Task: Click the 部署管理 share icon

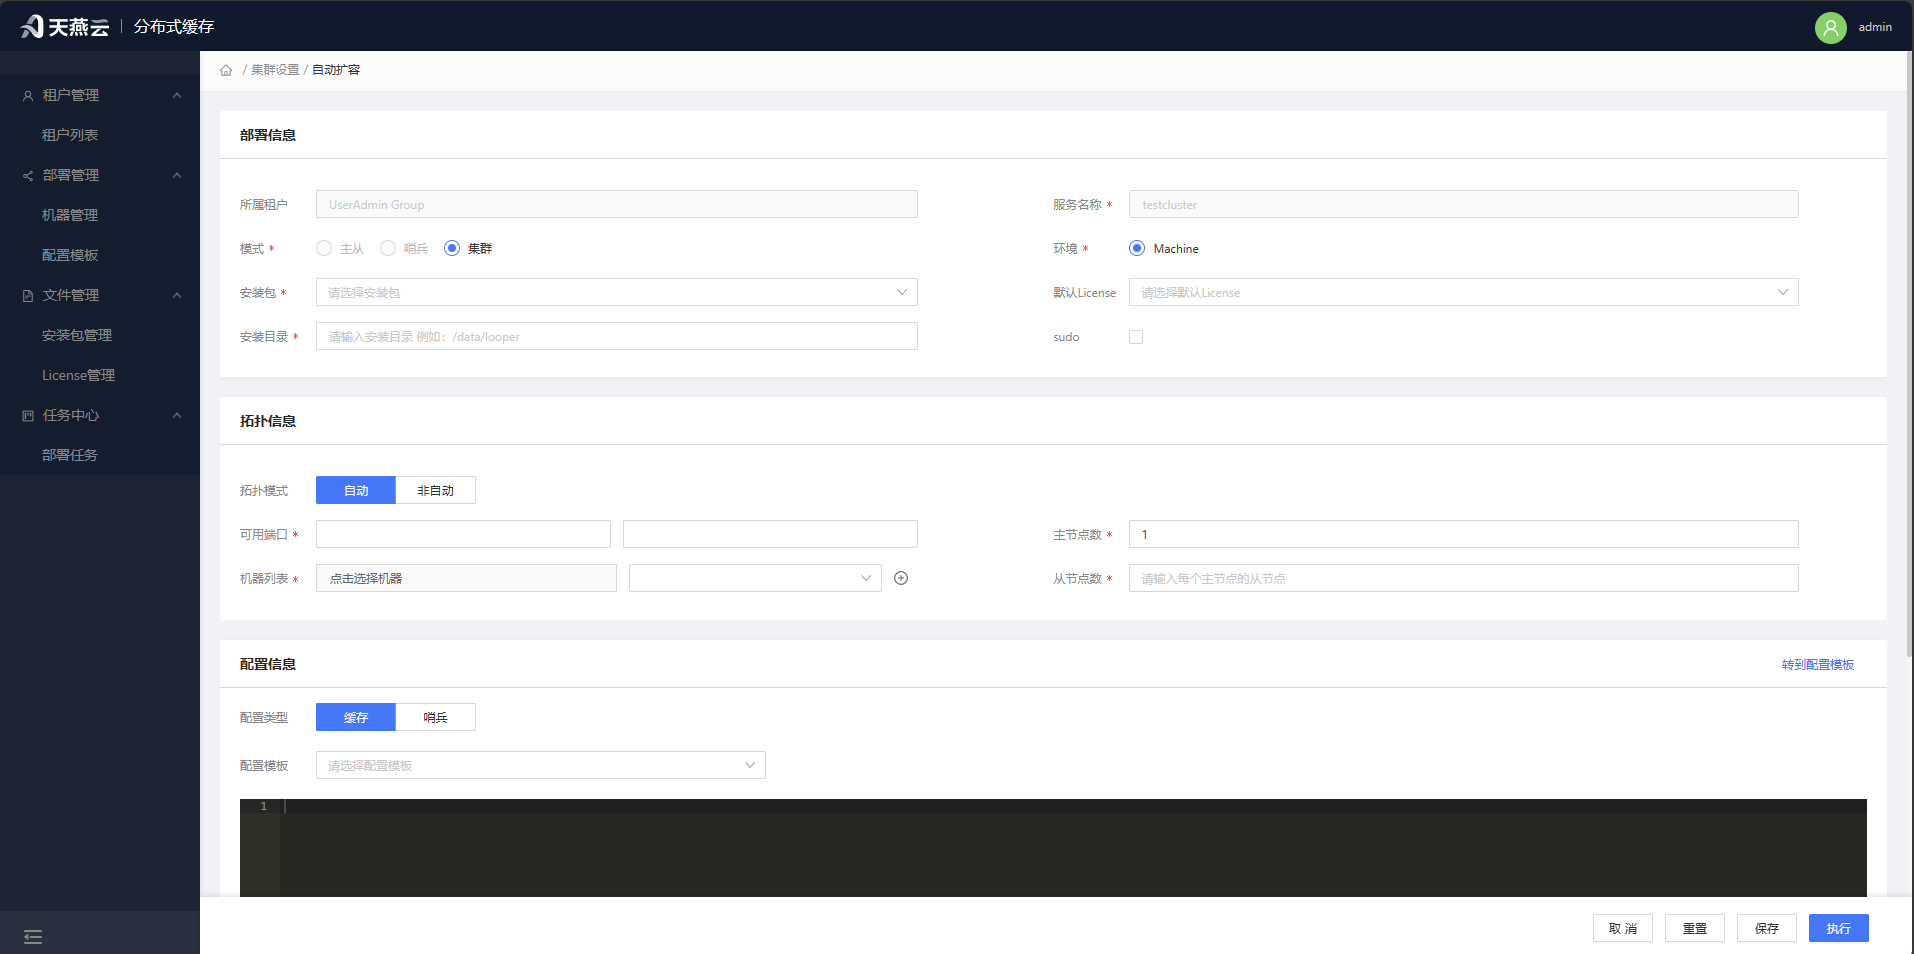Action: pyautogui.click(x=28, y=175)
